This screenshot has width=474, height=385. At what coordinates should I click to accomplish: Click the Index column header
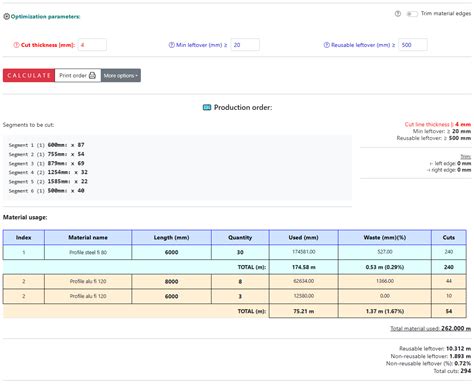click(x=24, y=237)
